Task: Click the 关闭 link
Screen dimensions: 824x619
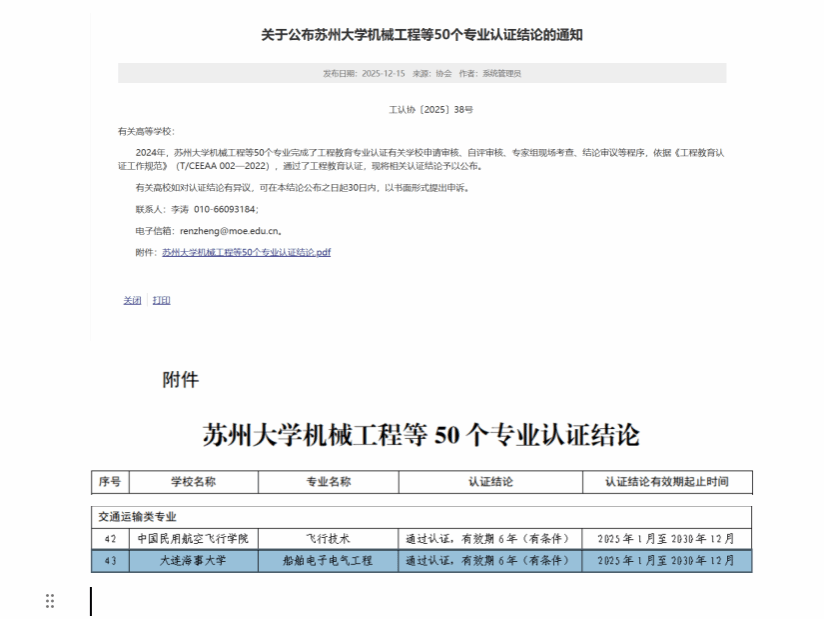Action: tap(132, 300)
